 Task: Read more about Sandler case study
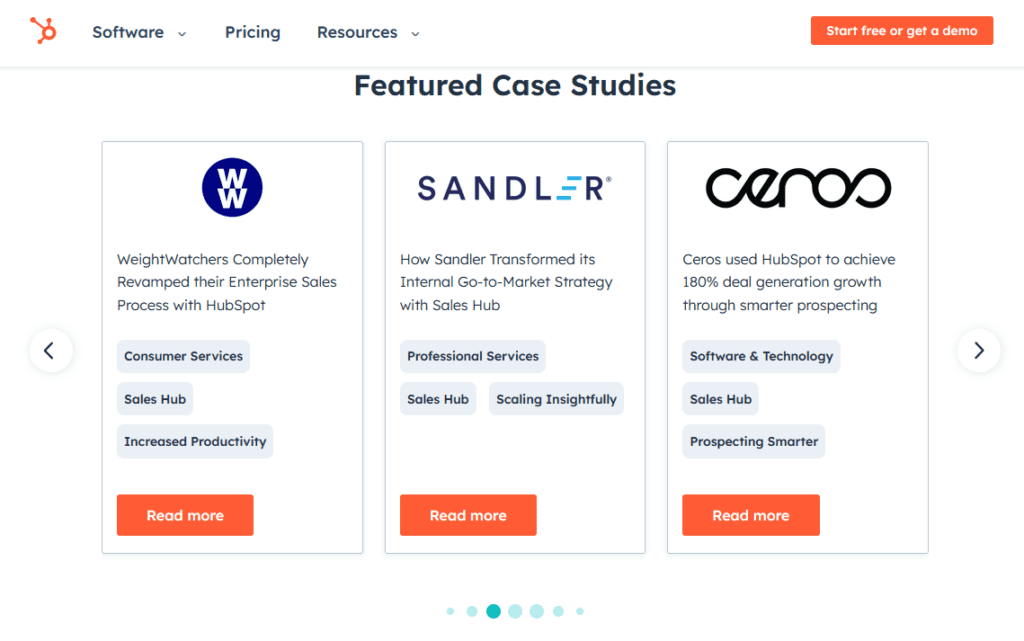click(468, 515)
